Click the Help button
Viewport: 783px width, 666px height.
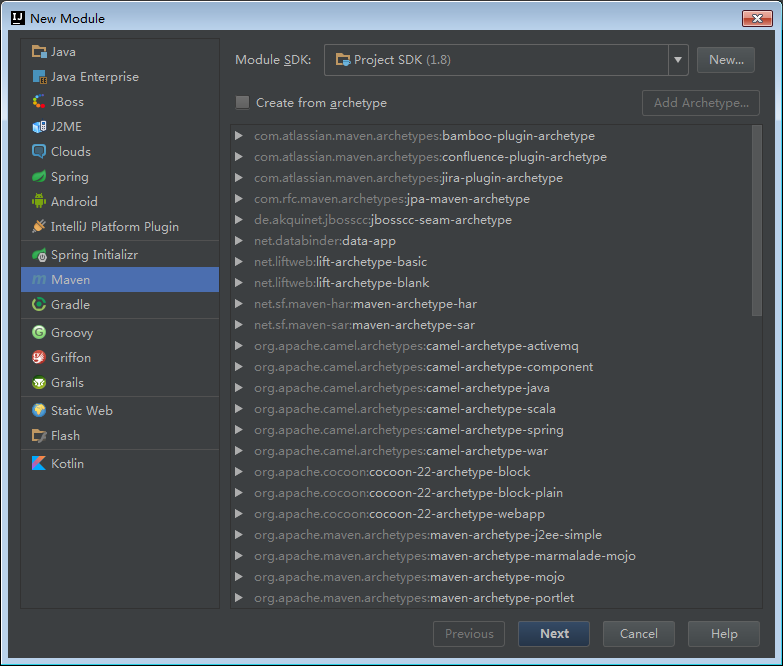[x=724, y=634]
